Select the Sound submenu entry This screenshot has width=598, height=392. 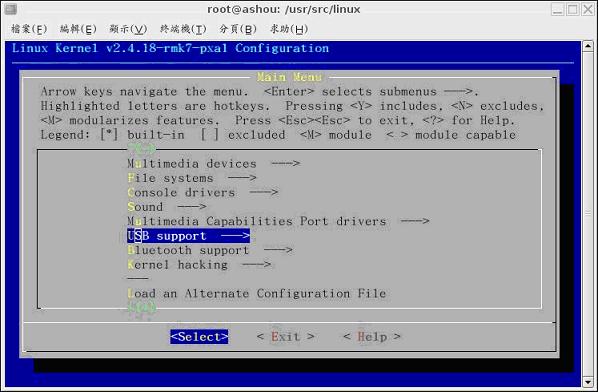tap(167, 207)
